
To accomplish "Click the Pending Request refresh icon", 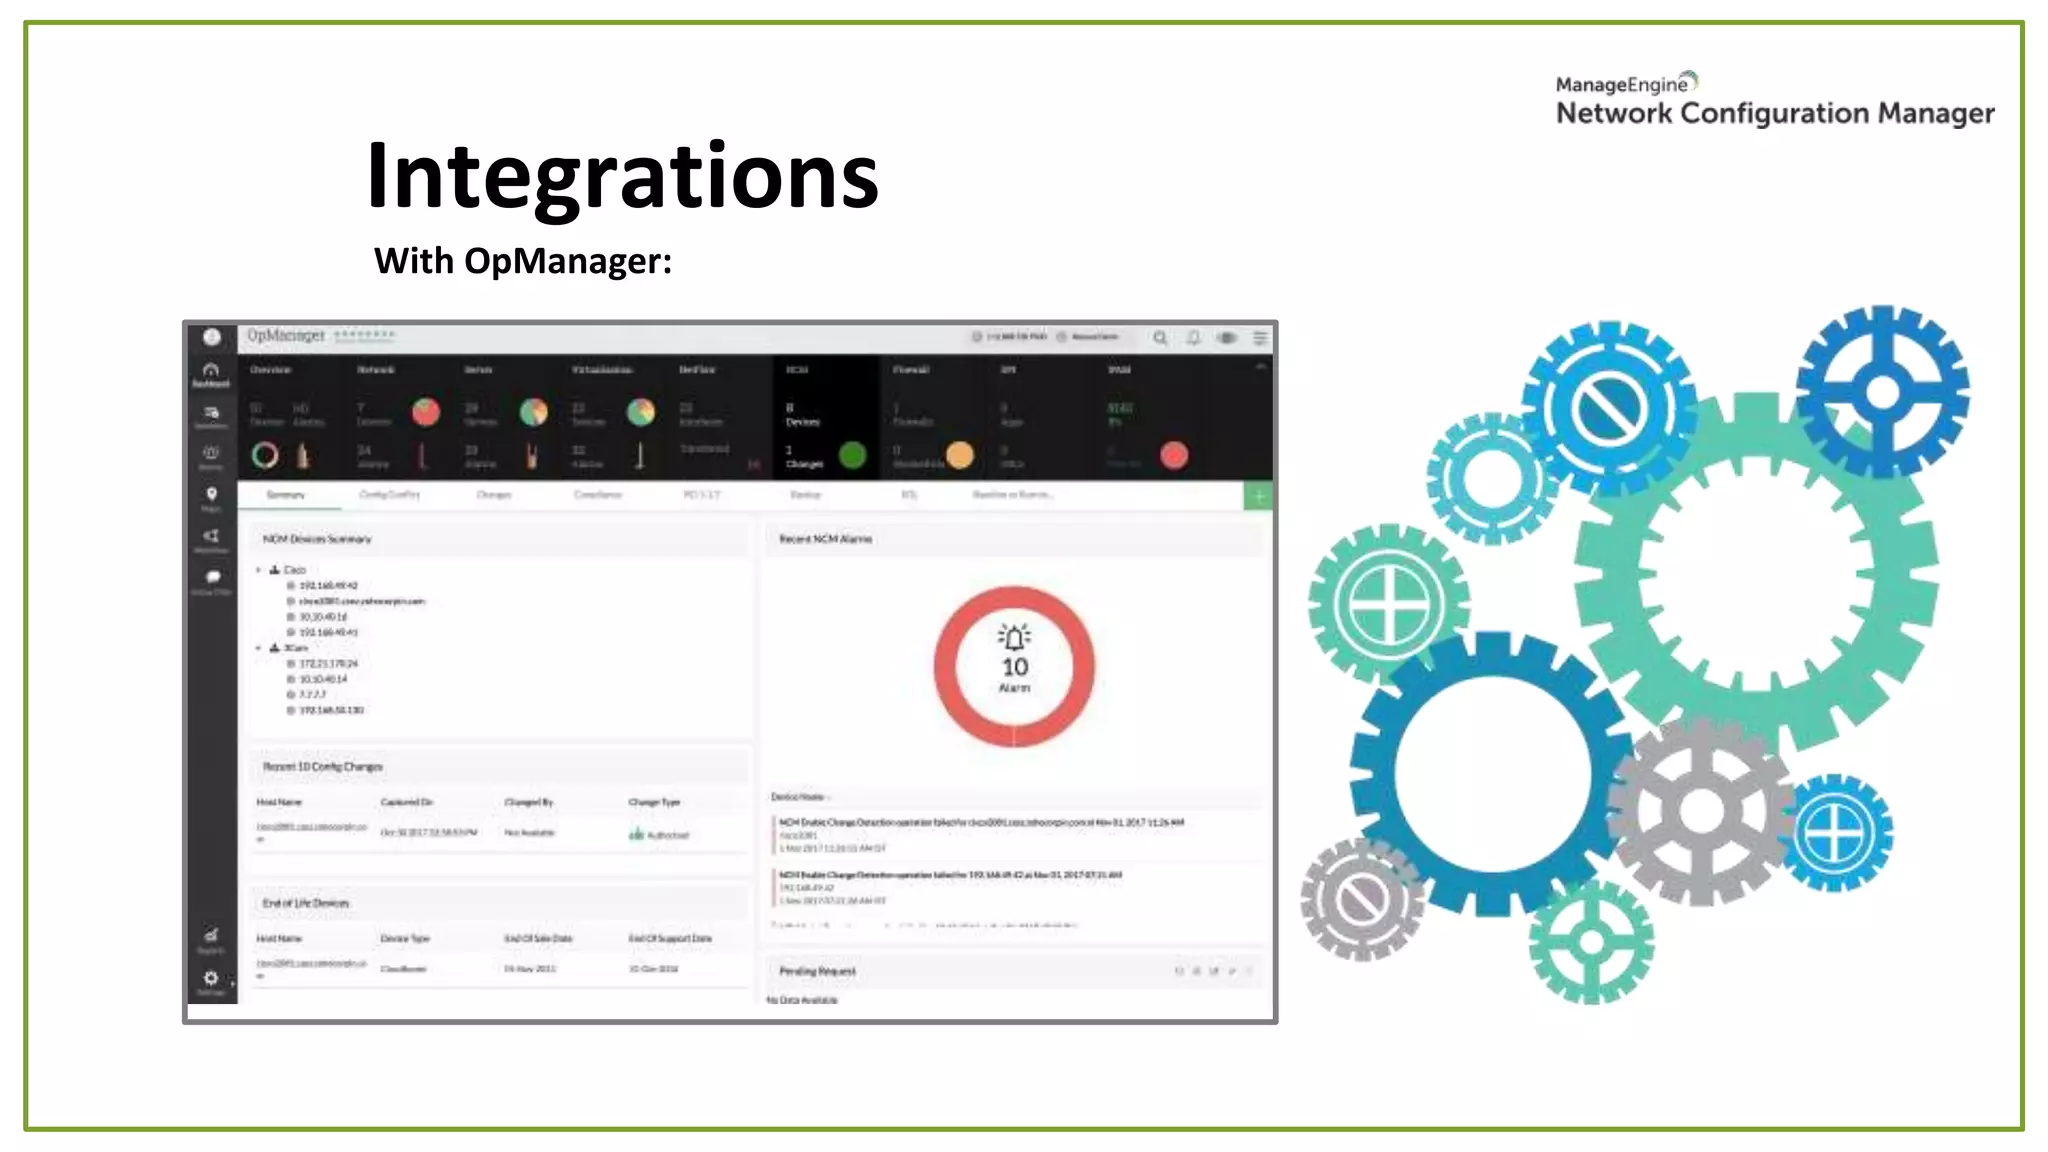I will (1179, 971).
